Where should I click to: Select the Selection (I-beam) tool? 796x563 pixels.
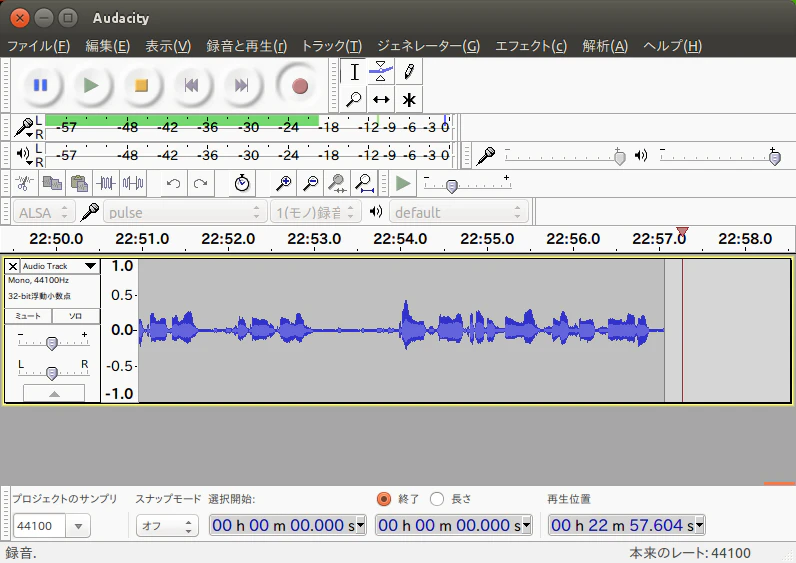(354, 72)
